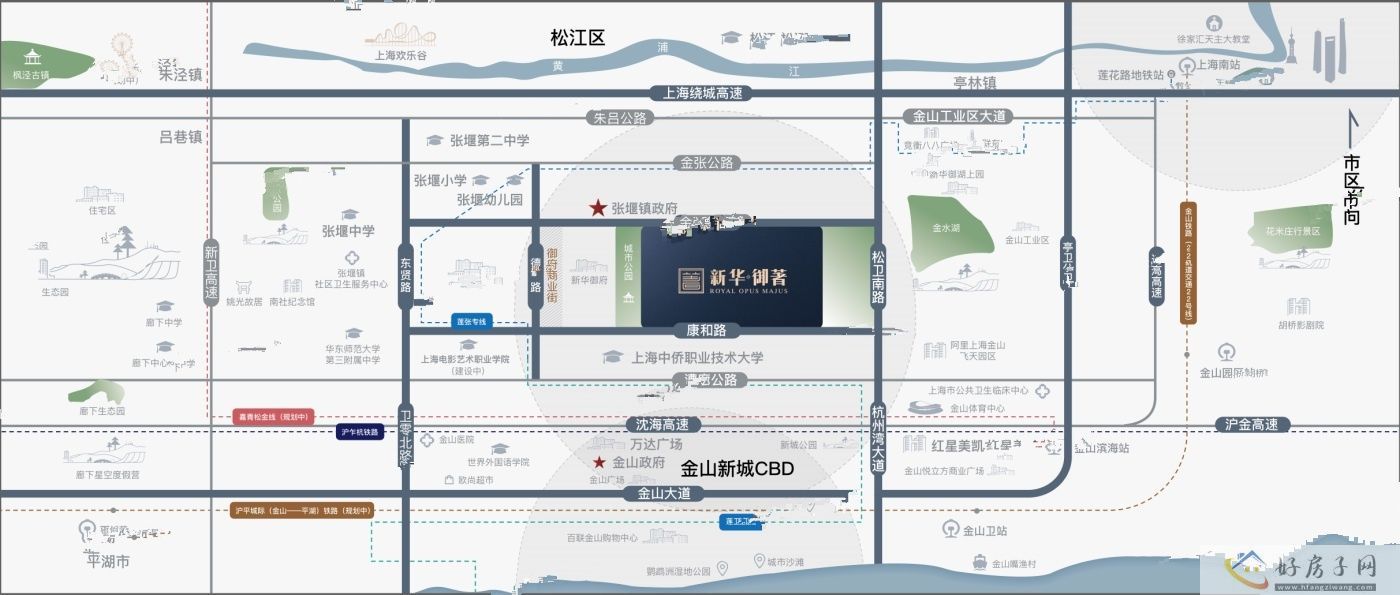Click the red star beside 金山政府

pos(598,462)
